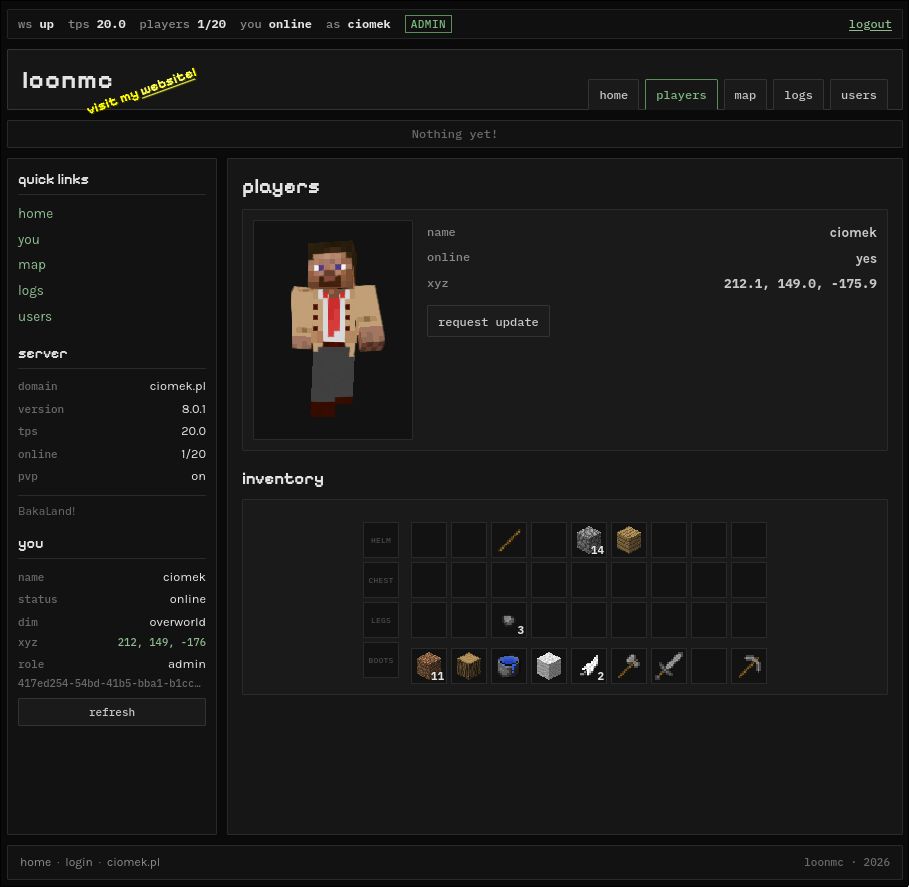The image size is (909, 887).
Task: Select the stick item in inventory
Action: pyautogui.click(x=509, y=540)
